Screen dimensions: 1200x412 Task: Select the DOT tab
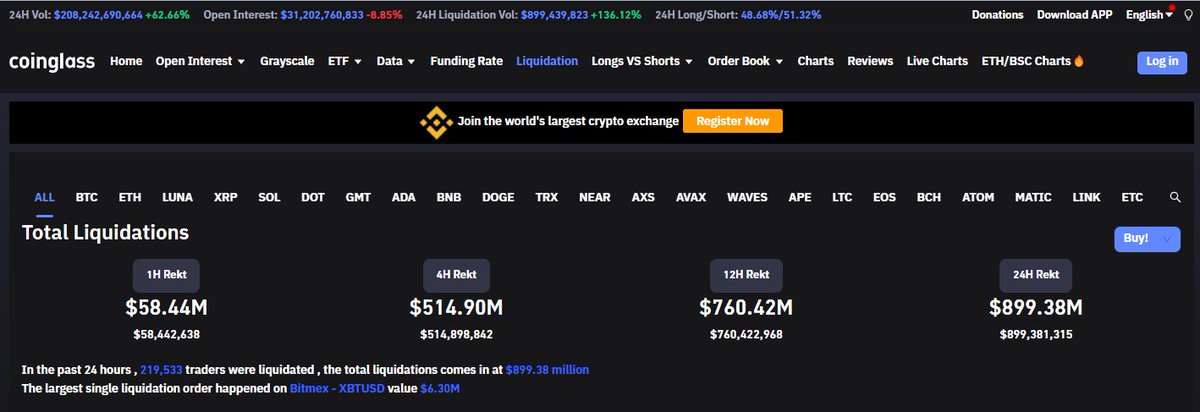pyautogui.click(x=313, y=198)
